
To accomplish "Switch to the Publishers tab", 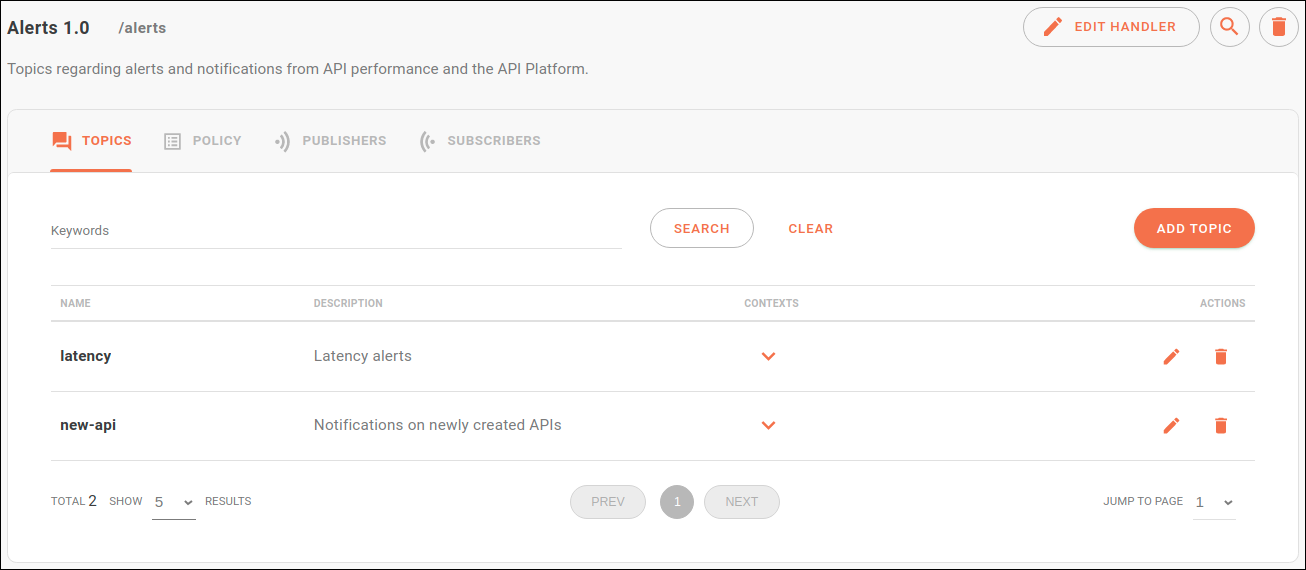I will click(x=331, y=141).
